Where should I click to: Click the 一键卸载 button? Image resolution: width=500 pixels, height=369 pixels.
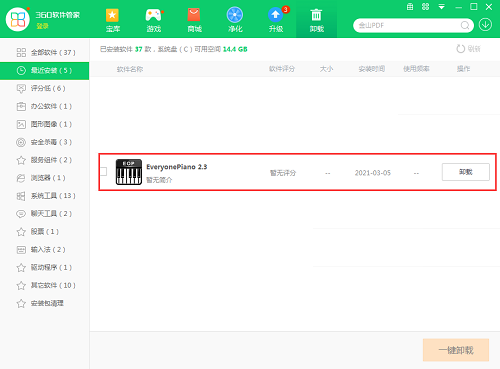coord(456,350)
